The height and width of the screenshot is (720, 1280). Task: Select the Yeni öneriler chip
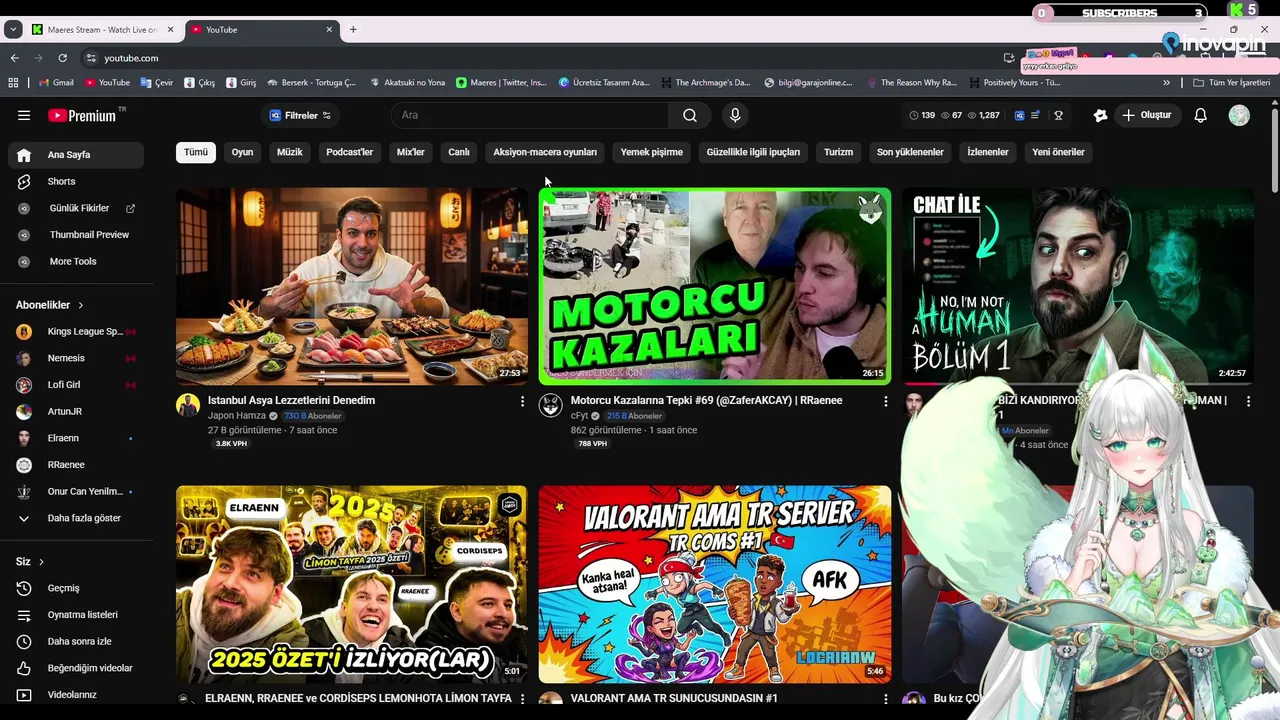pyautogui.click(x=1058, y=152)
